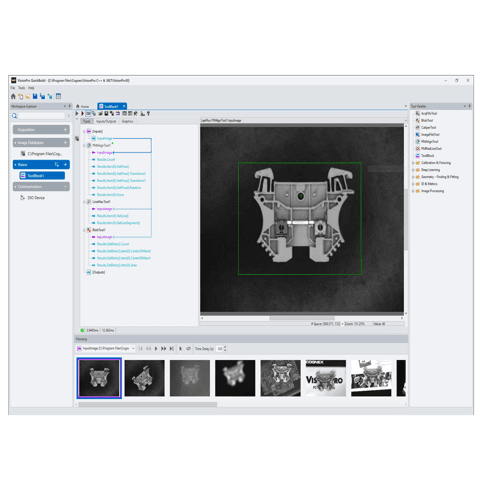Select the Image Databases section header

(41, 143)
